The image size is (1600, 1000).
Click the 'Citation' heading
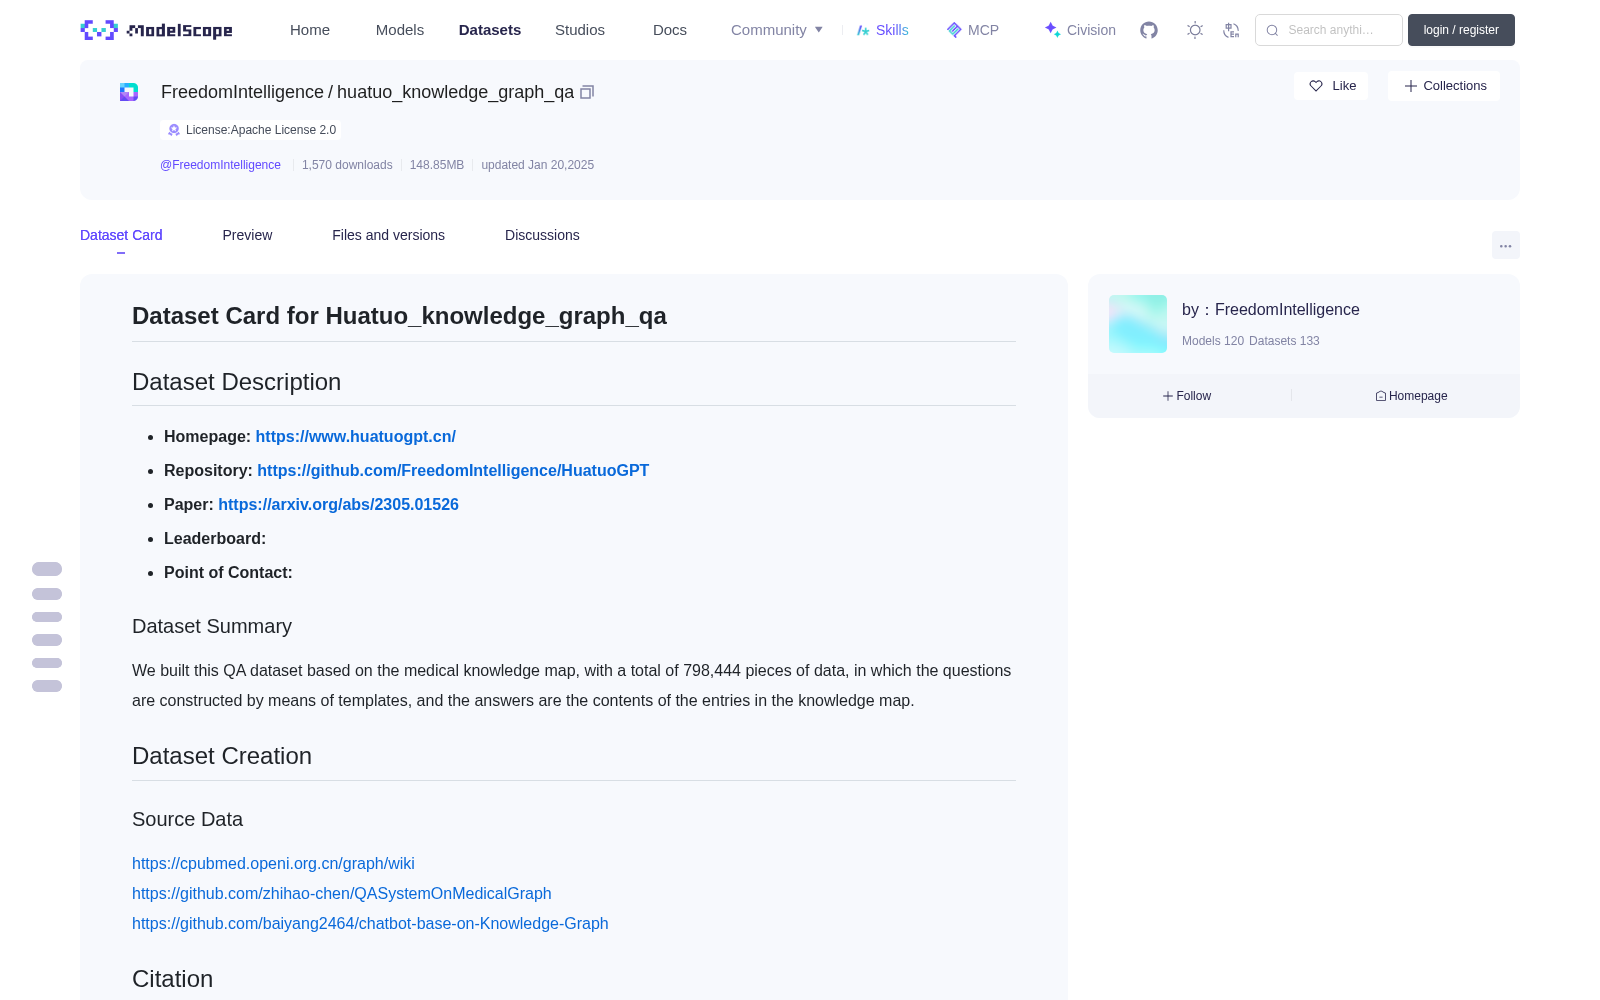172,979
